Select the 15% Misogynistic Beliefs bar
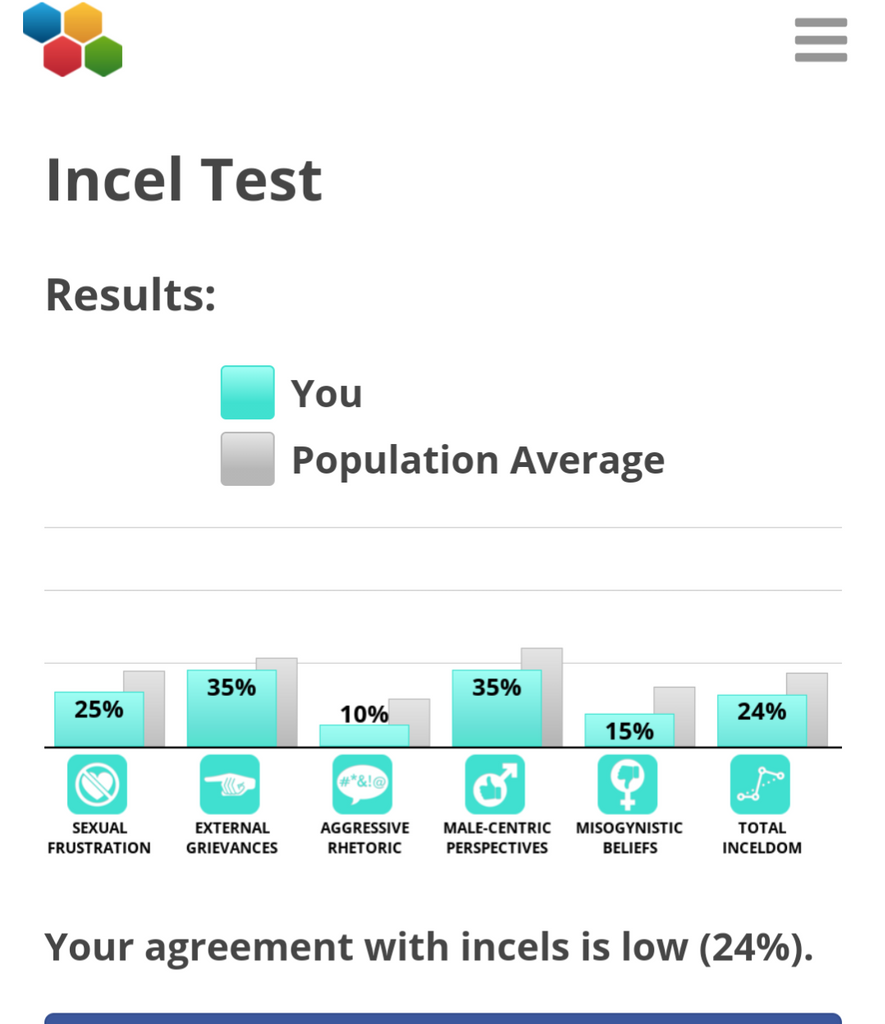885x1024 pixels. click(x=630, y=730)
